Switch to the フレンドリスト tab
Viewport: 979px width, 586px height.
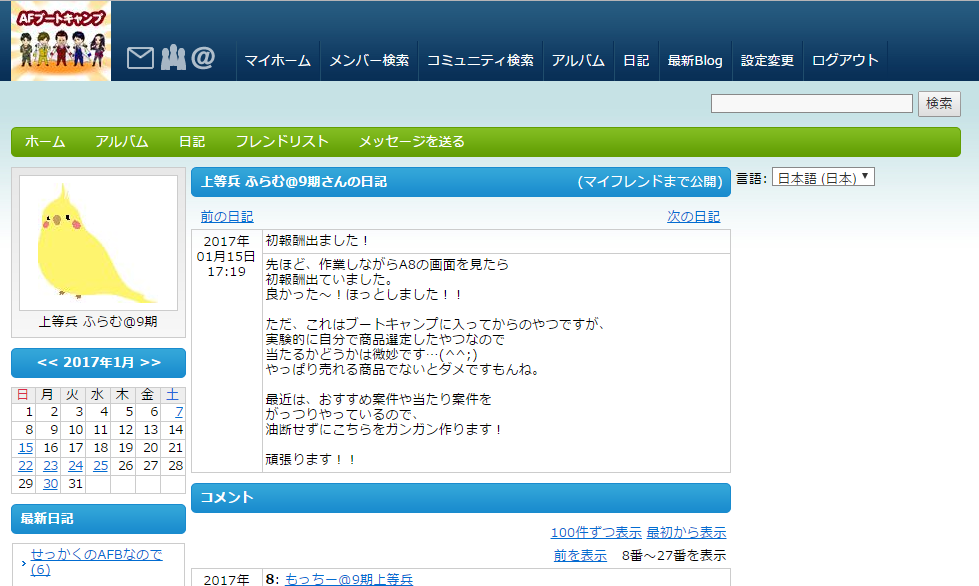click(x=282, y=142)
